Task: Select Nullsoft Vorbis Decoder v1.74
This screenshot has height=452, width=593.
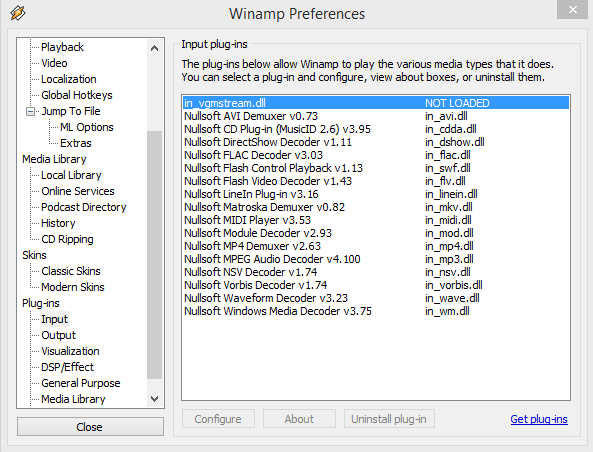Action: point(376,285)
